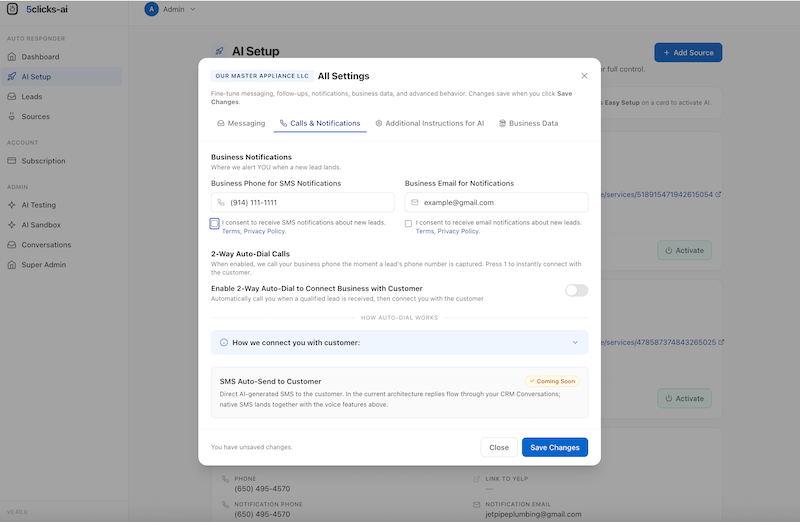
Task: Click the OUR MASTER APPLIANCE LLC badge
Action: 262,76
